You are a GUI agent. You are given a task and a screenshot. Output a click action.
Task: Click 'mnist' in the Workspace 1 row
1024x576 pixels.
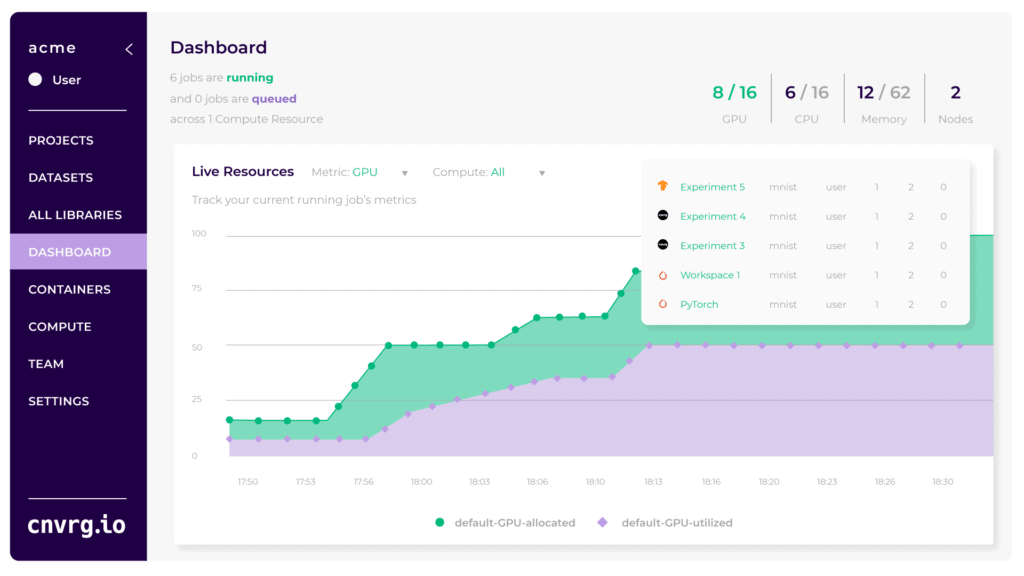(x=782, y=275)
